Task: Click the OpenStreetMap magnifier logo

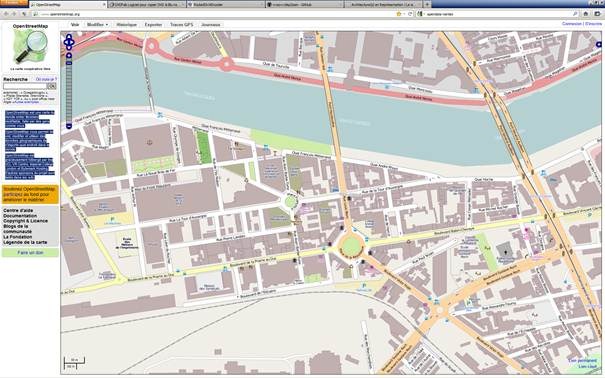Action: (x=30, y=46)
